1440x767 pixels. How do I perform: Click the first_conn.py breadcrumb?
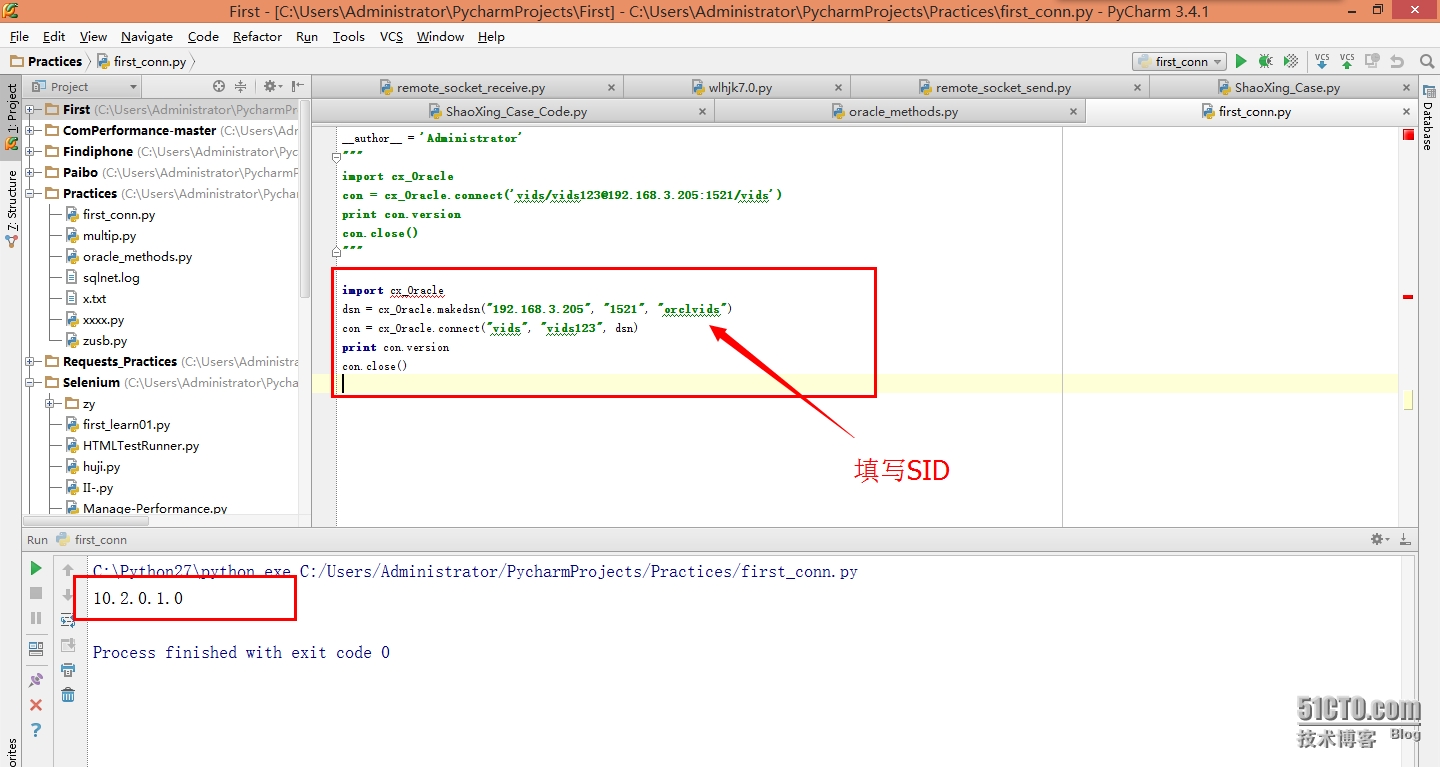pyautogui.click(x=141, y=61)
